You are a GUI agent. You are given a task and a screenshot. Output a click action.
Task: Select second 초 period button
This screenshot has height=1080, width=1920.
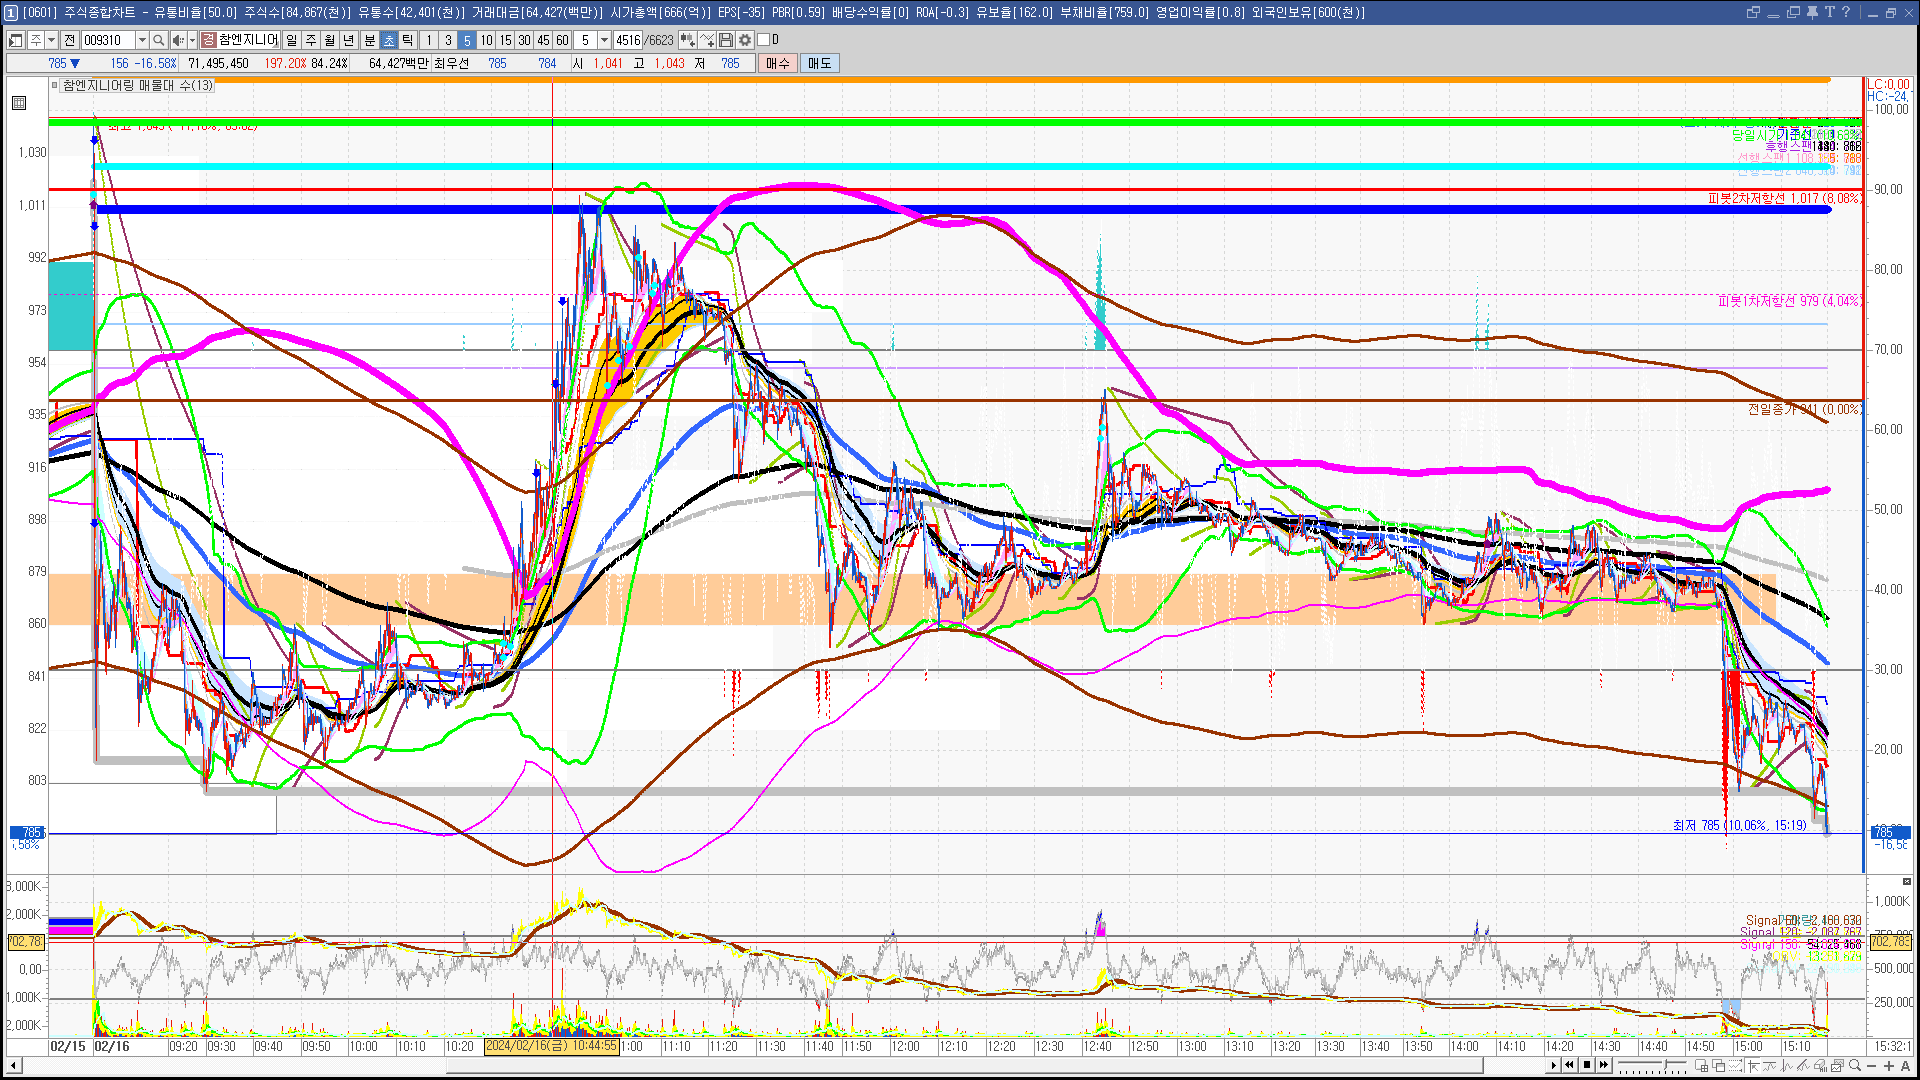point(389,40)
